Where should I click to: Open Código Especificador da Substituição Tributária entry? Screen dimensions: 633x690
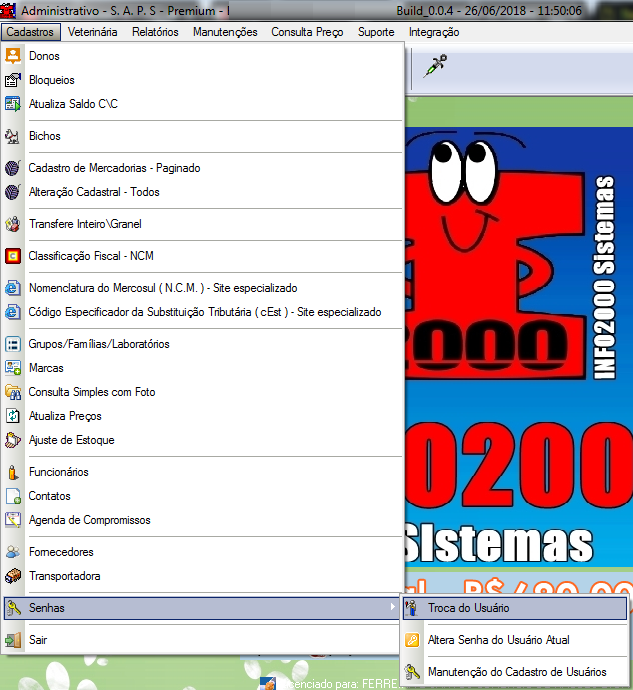coord(203,312)
